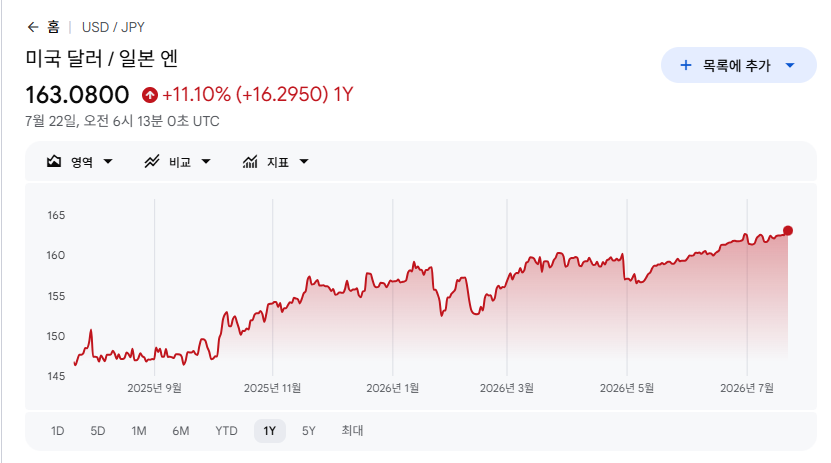The width and height of the screenshot is (831, 463).
Task: Select the 1M time range
Action: pyautogui.click(x=139, y=431)
